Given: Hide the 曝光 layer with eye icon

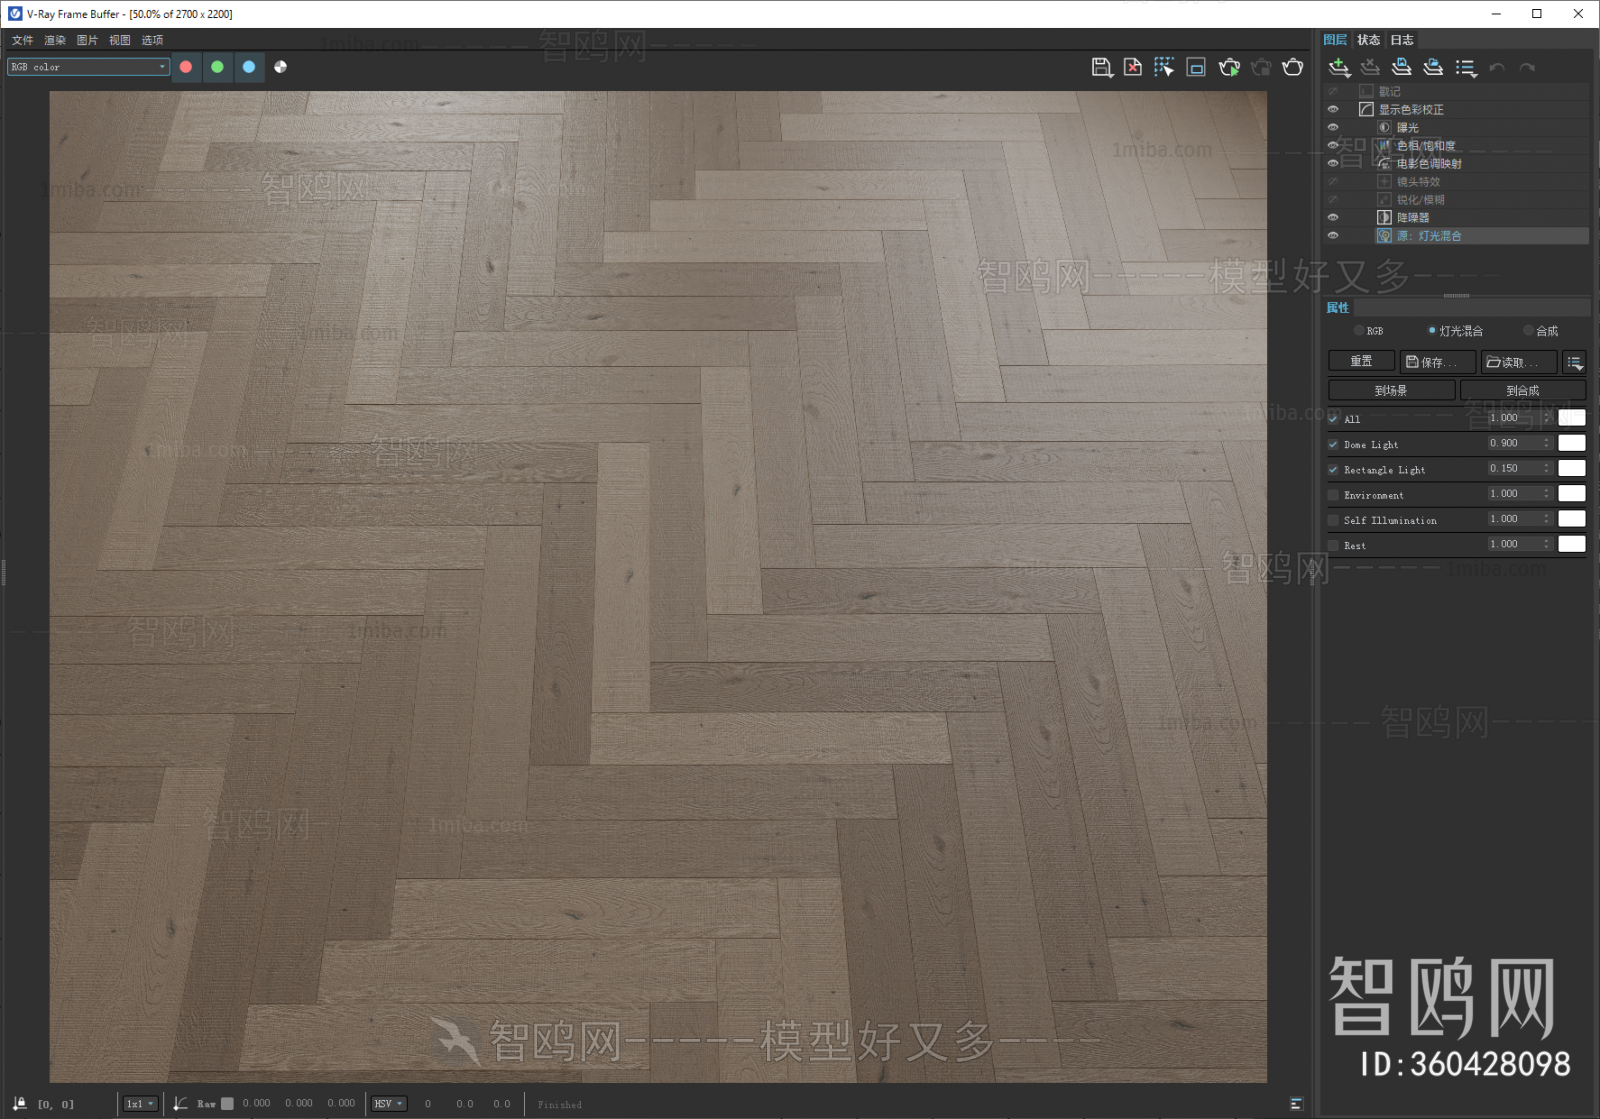Looking at the screenshot, I should [1333, 127].
